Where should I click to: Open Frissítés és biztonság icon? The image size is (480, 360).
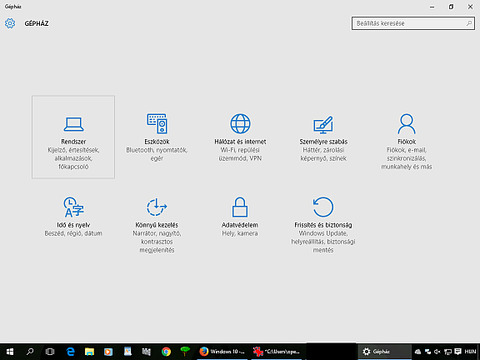pyautogui.click(x=323, y=207)
